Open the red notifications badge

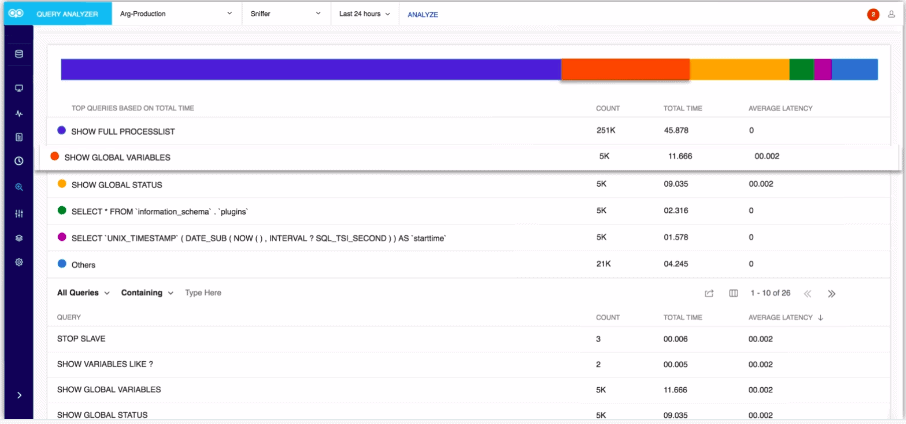tap(873, 14)
